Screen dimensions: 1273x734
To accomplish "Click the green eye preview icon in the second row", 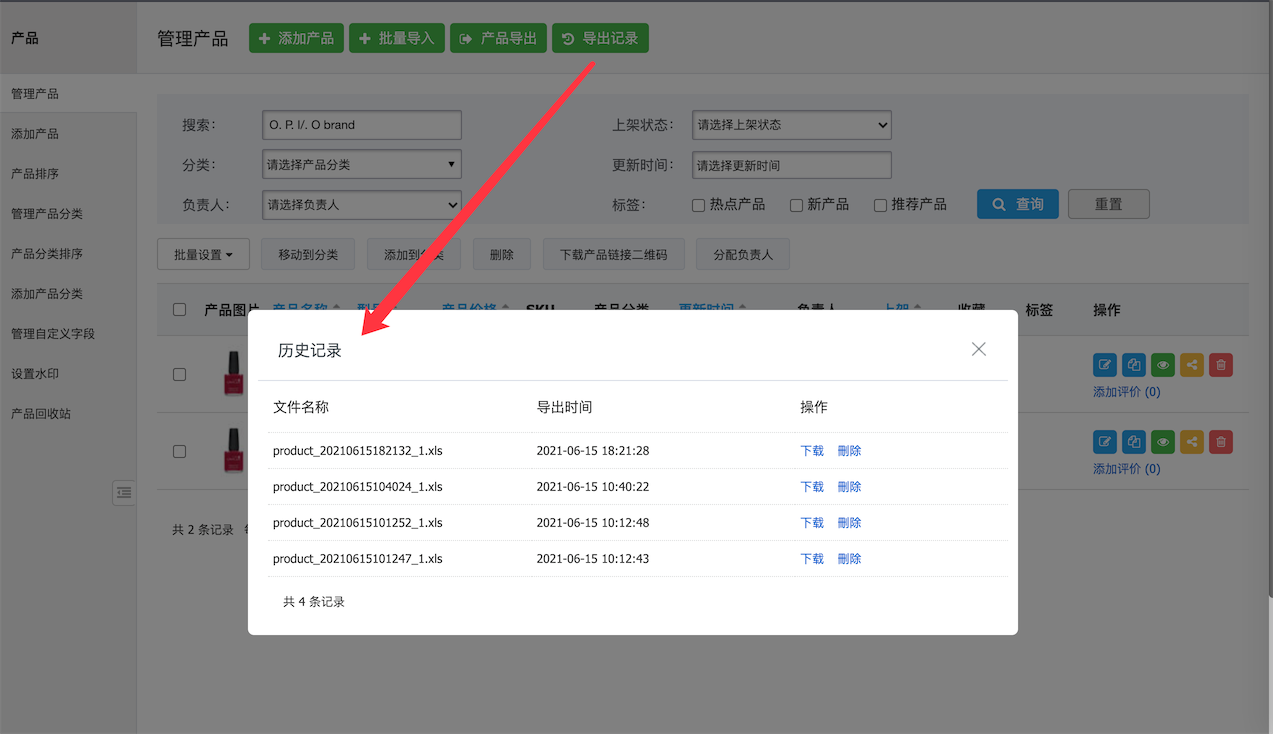I will pos(1162,442).
